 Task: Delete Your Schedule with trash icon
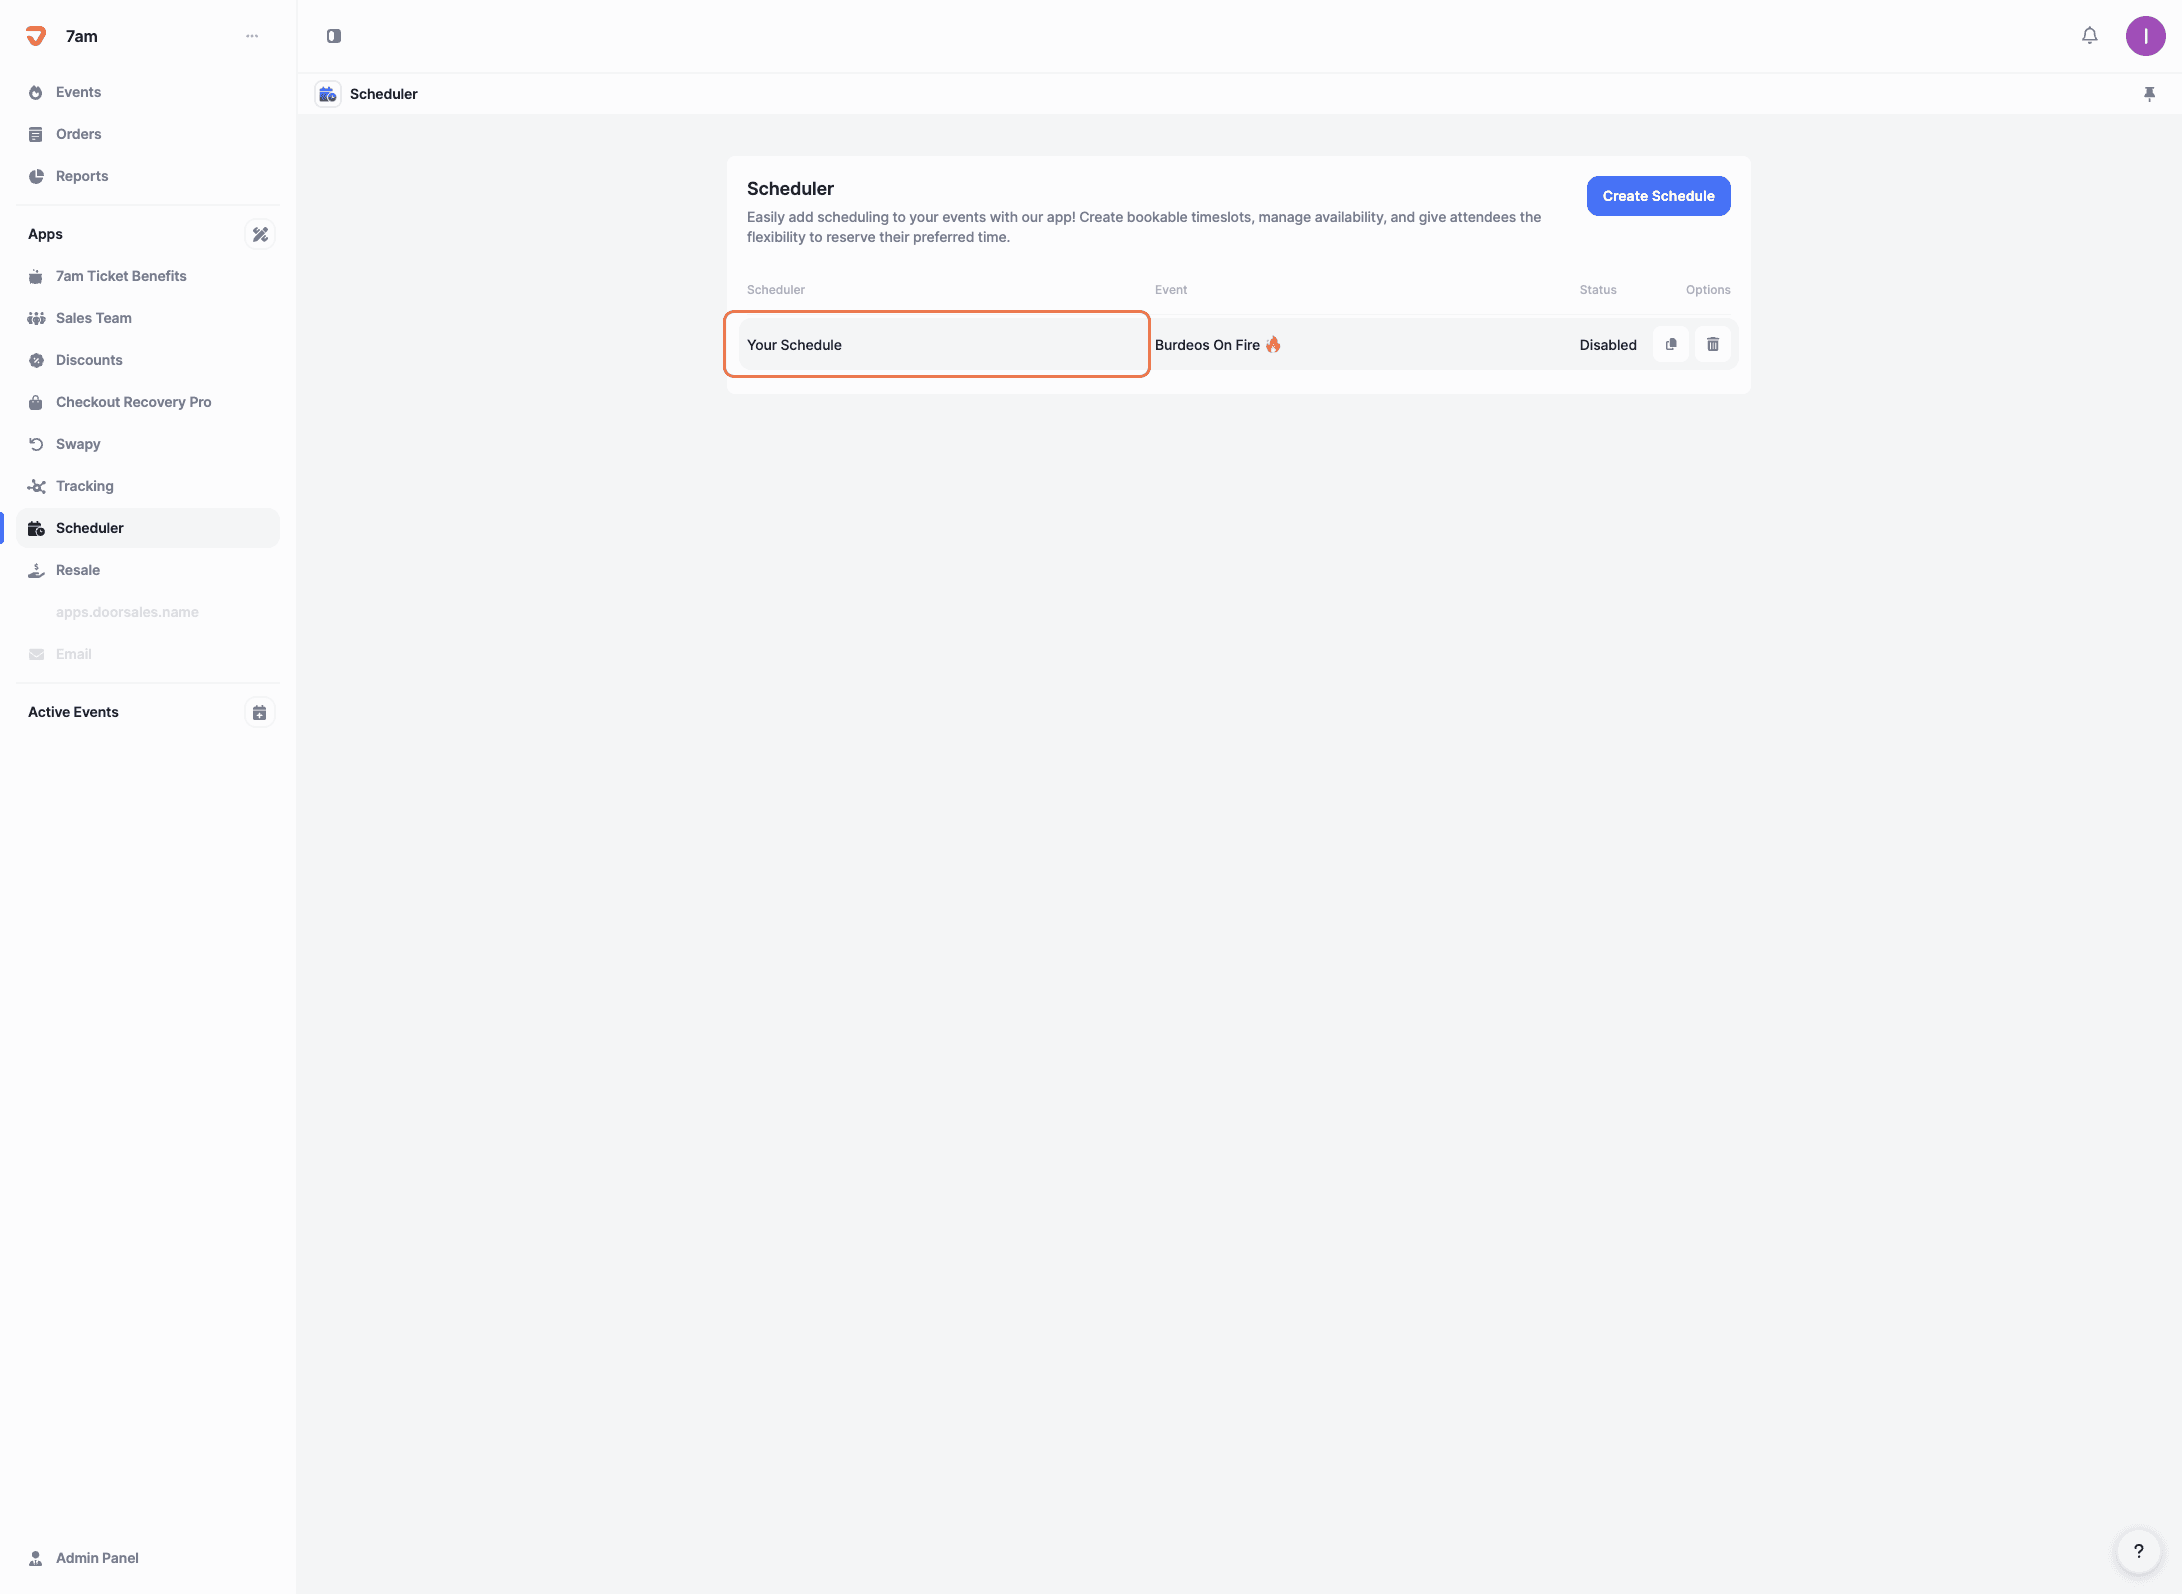(1713, 344)
